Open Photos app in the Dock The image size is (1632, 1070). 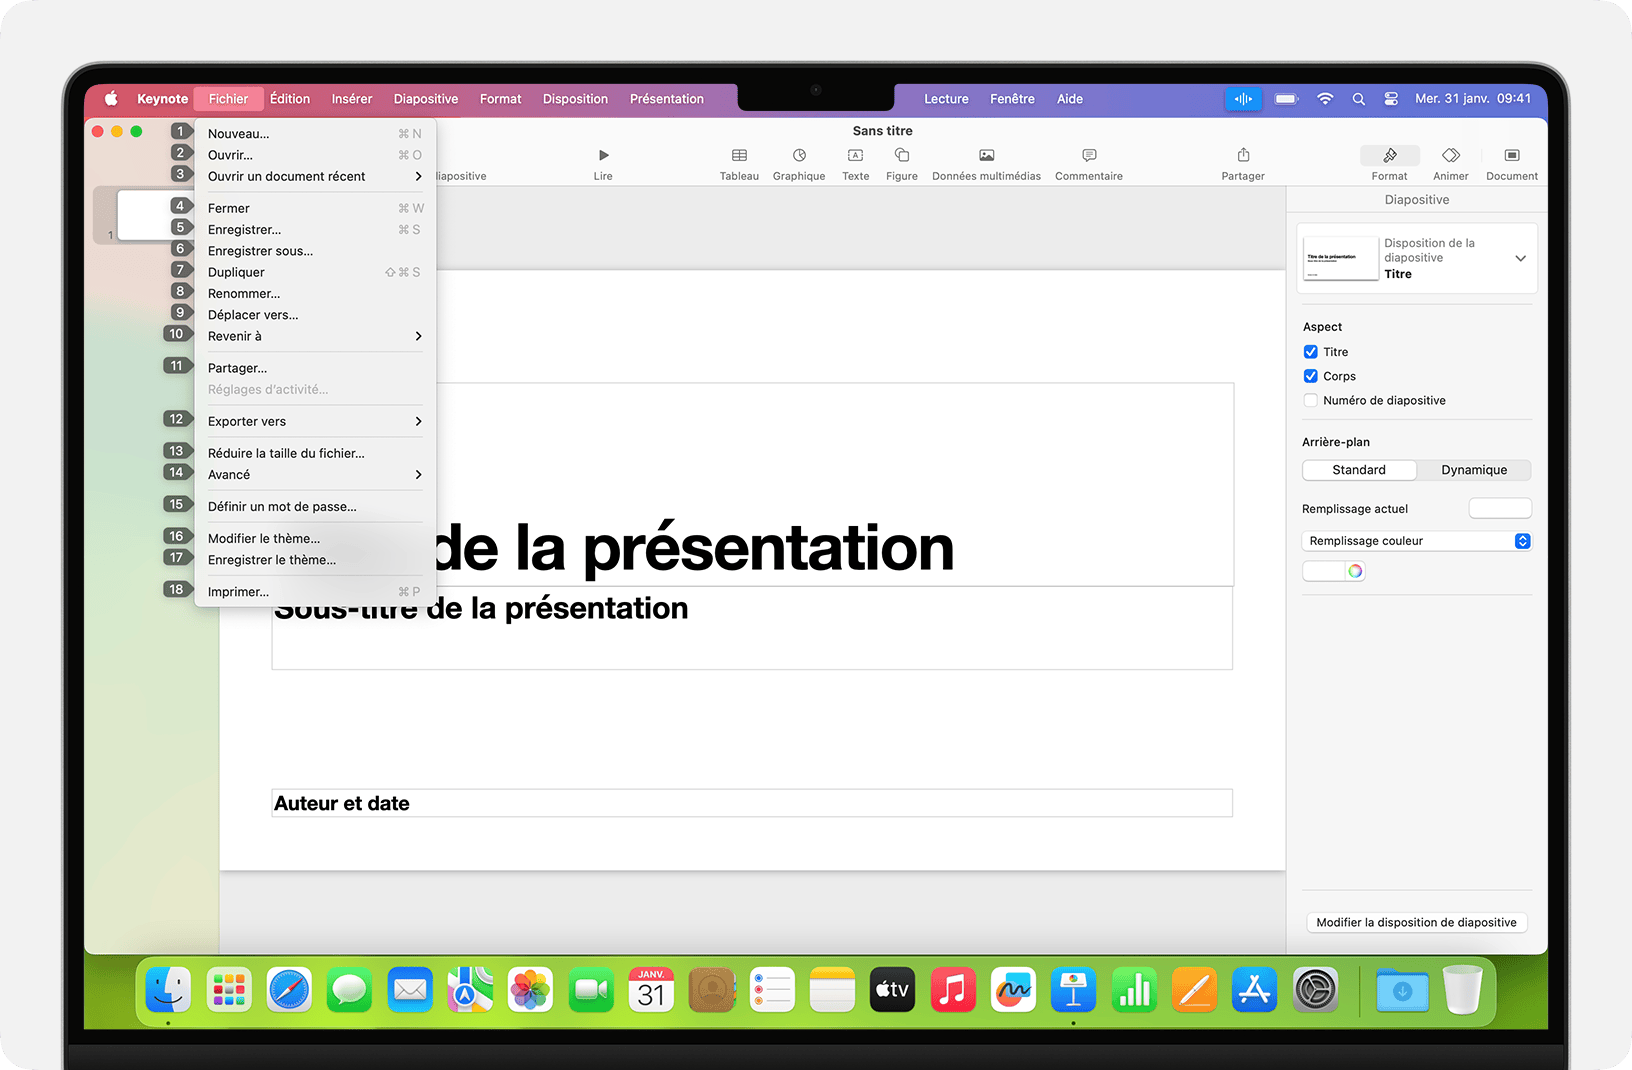tap(530, 991)
